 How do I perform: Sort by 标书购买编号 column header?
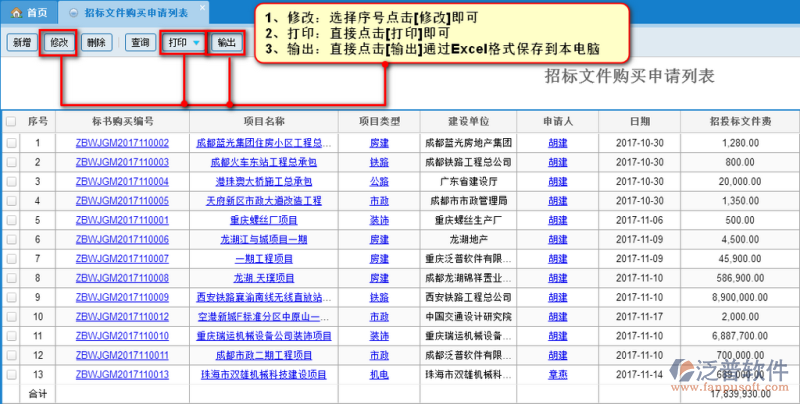[x=122, y=121]
